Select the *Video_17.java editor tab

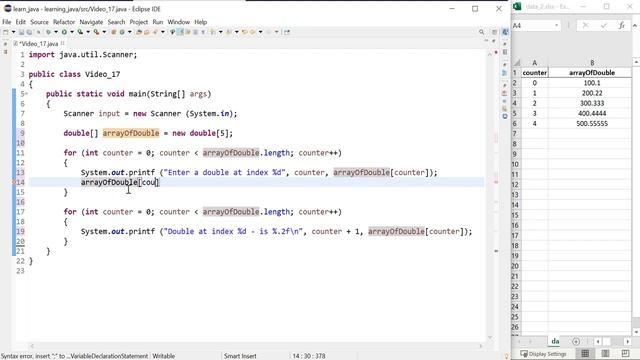click(x=38, y=43)
